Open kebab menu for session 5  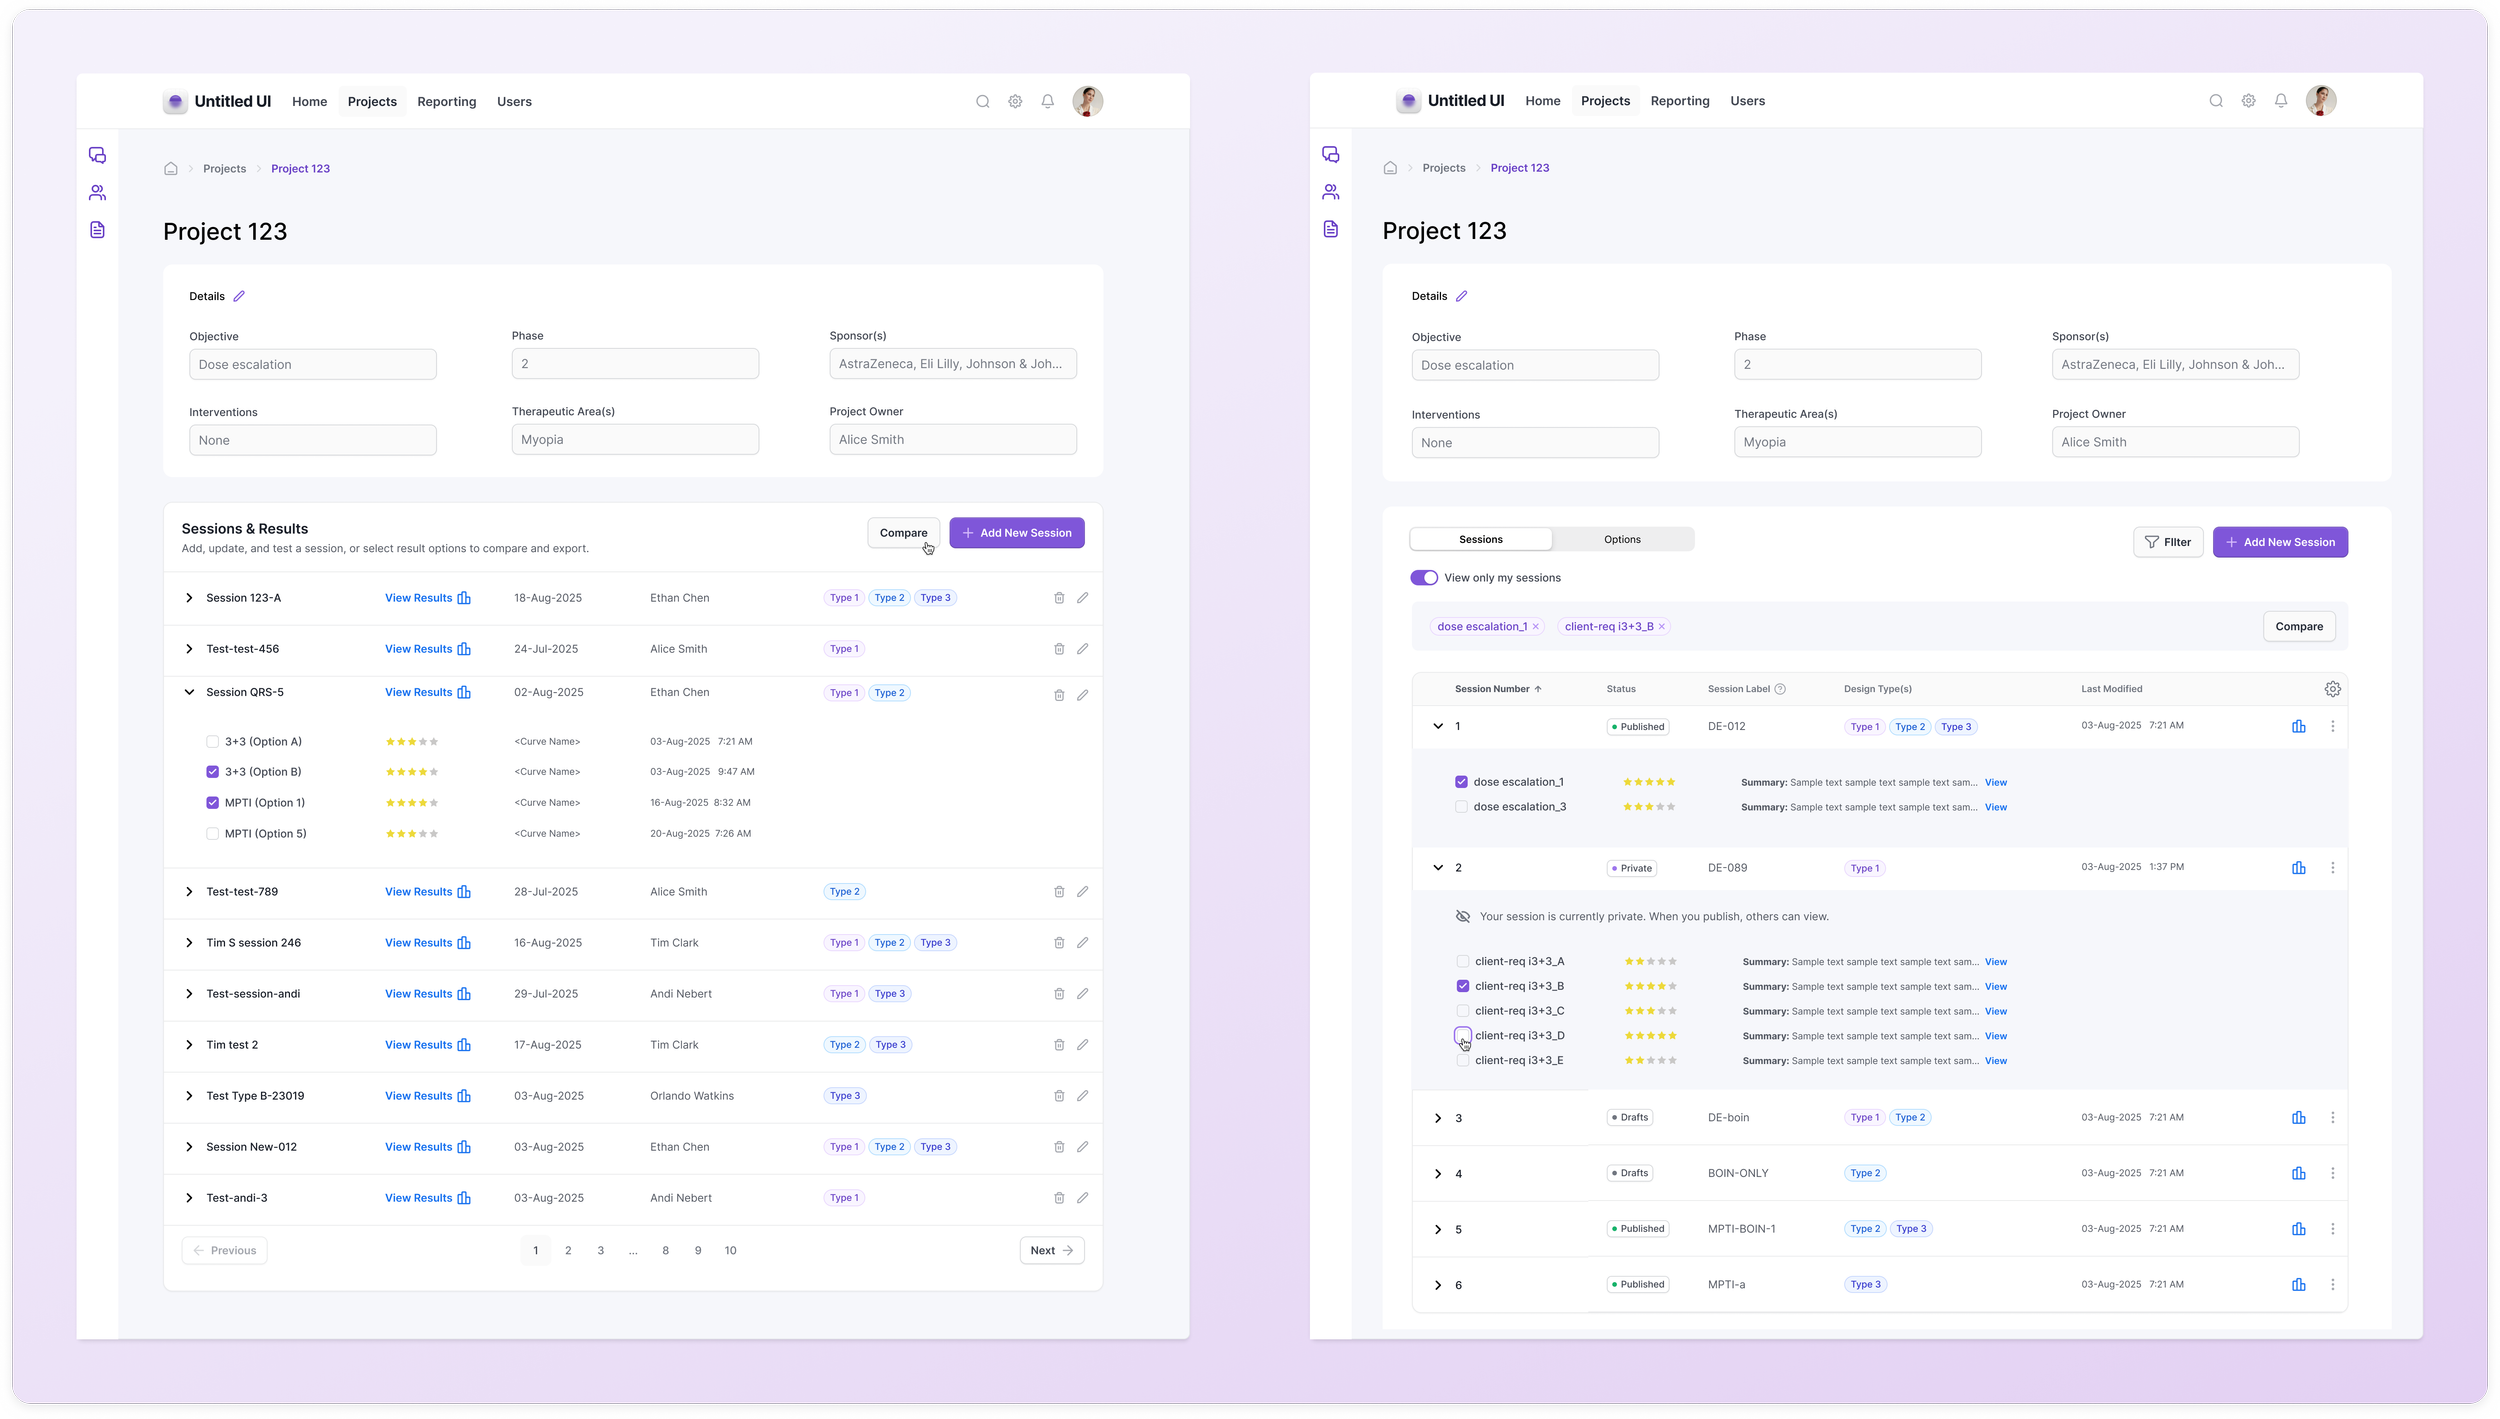pyautogui.click(x=2332, y=1229)
